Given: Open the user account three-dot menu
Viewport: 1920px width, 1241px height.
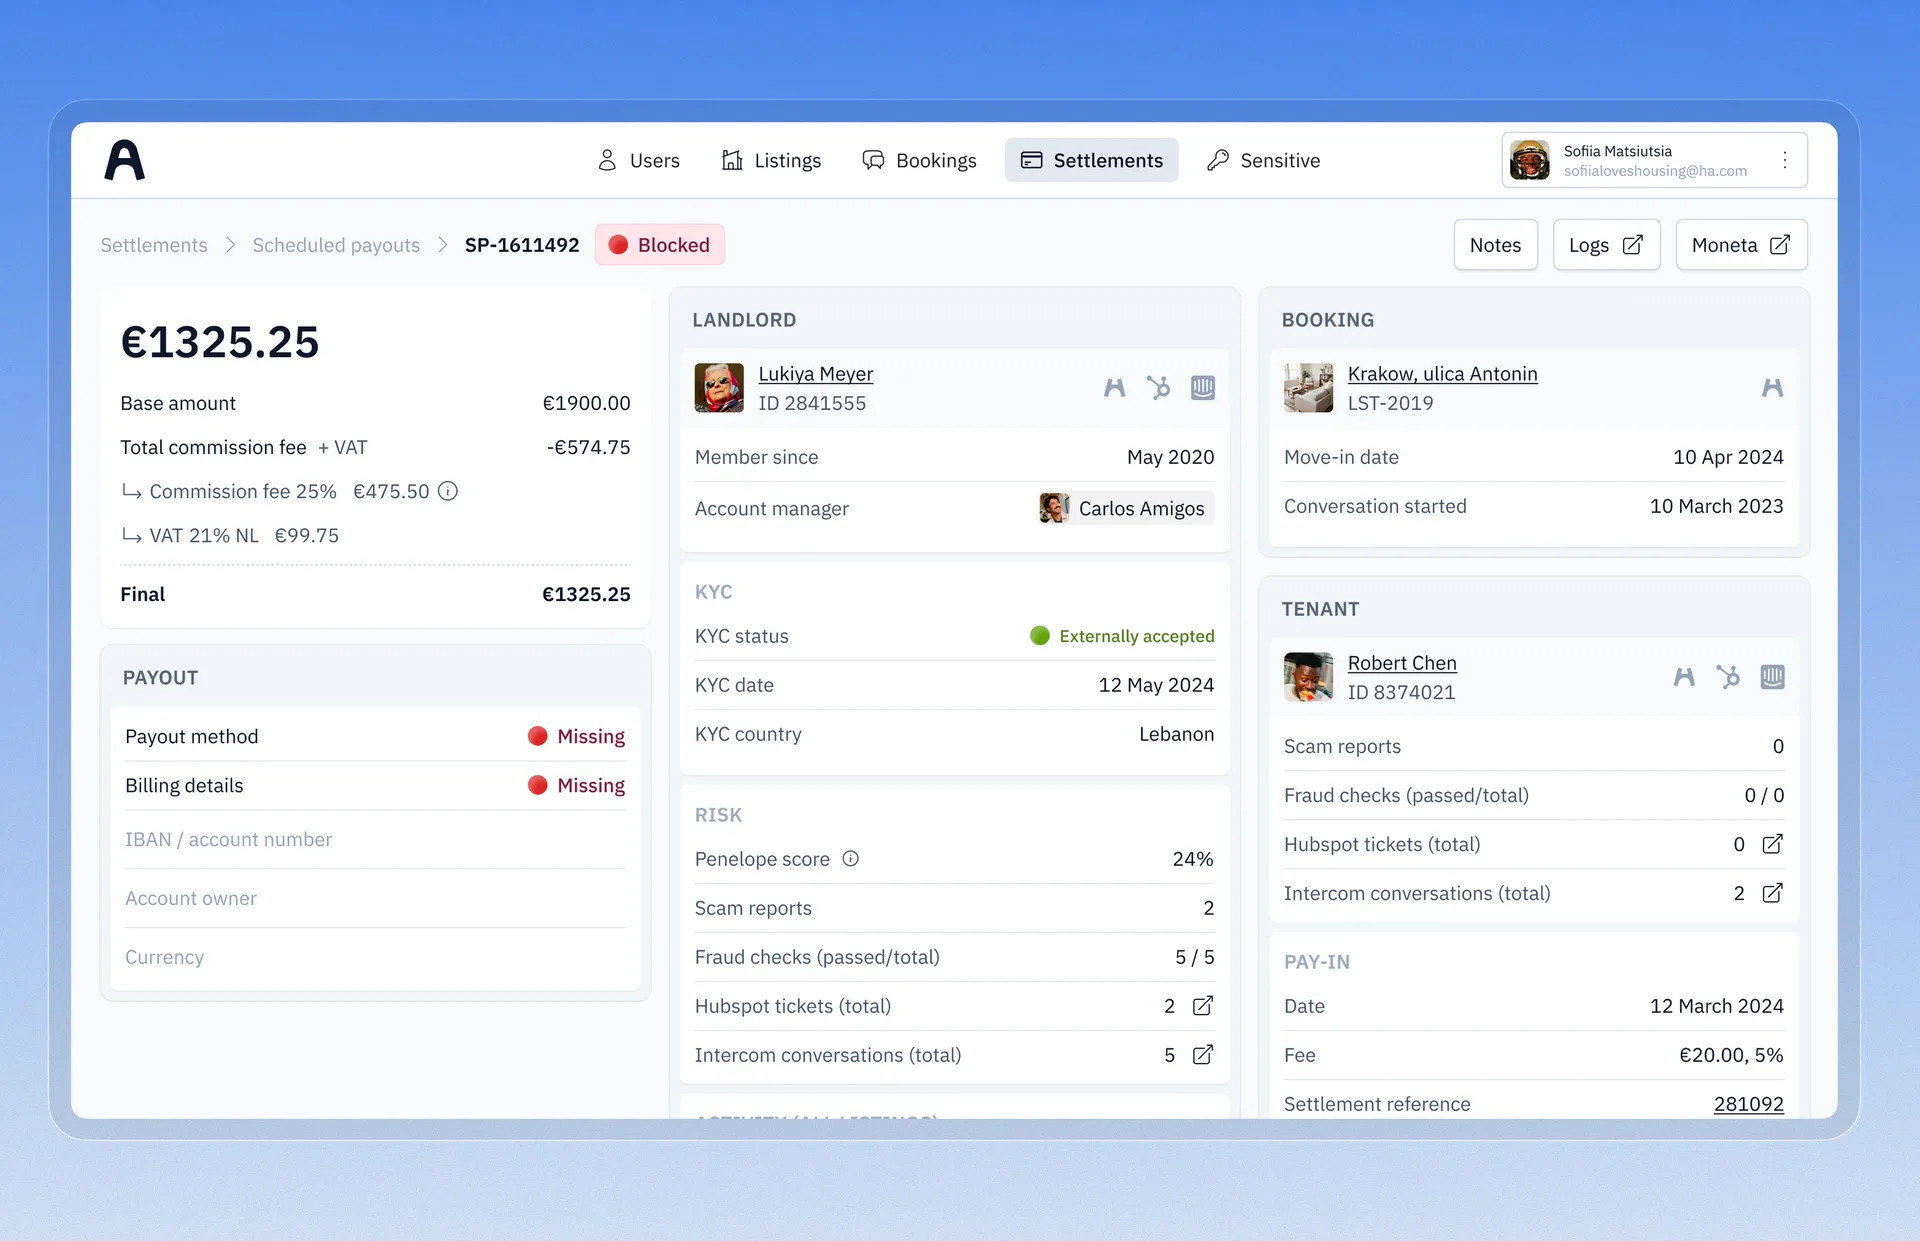Looking at the screenshot, I should (1784, 160).
